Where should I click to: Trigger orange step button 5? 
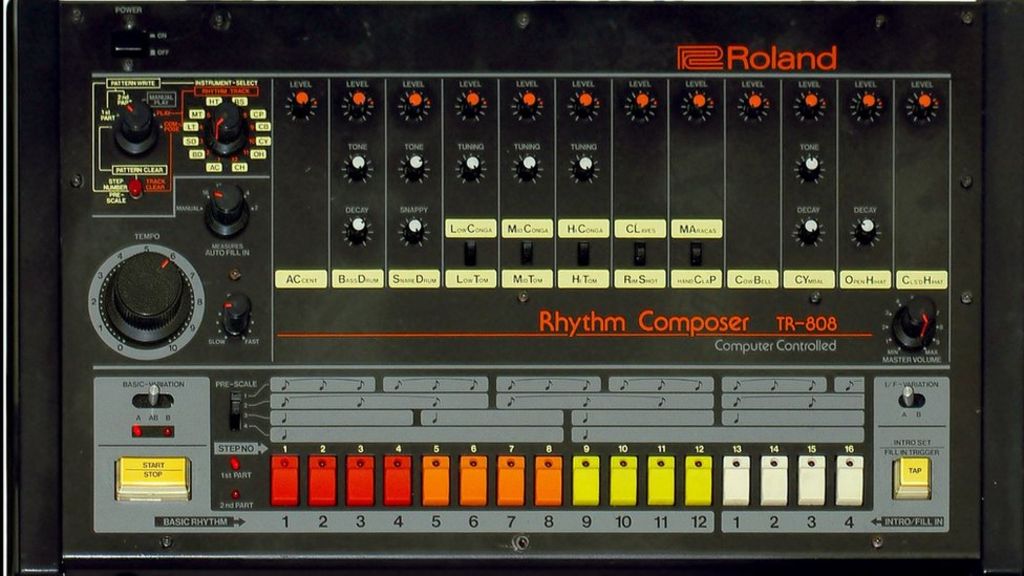(x=436, y=481)
